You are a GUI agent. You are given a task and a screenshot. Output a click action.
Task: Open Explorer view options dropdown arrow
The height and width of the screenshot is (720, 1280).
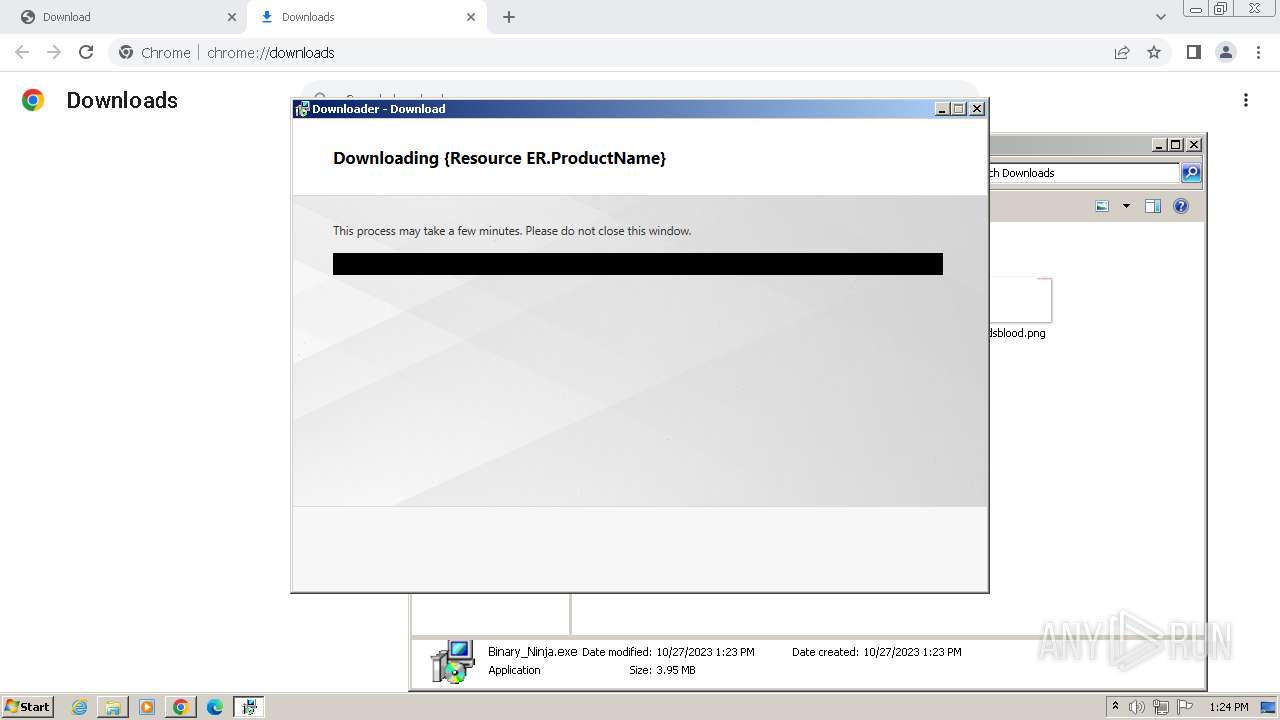click(x=1126, y=206)
